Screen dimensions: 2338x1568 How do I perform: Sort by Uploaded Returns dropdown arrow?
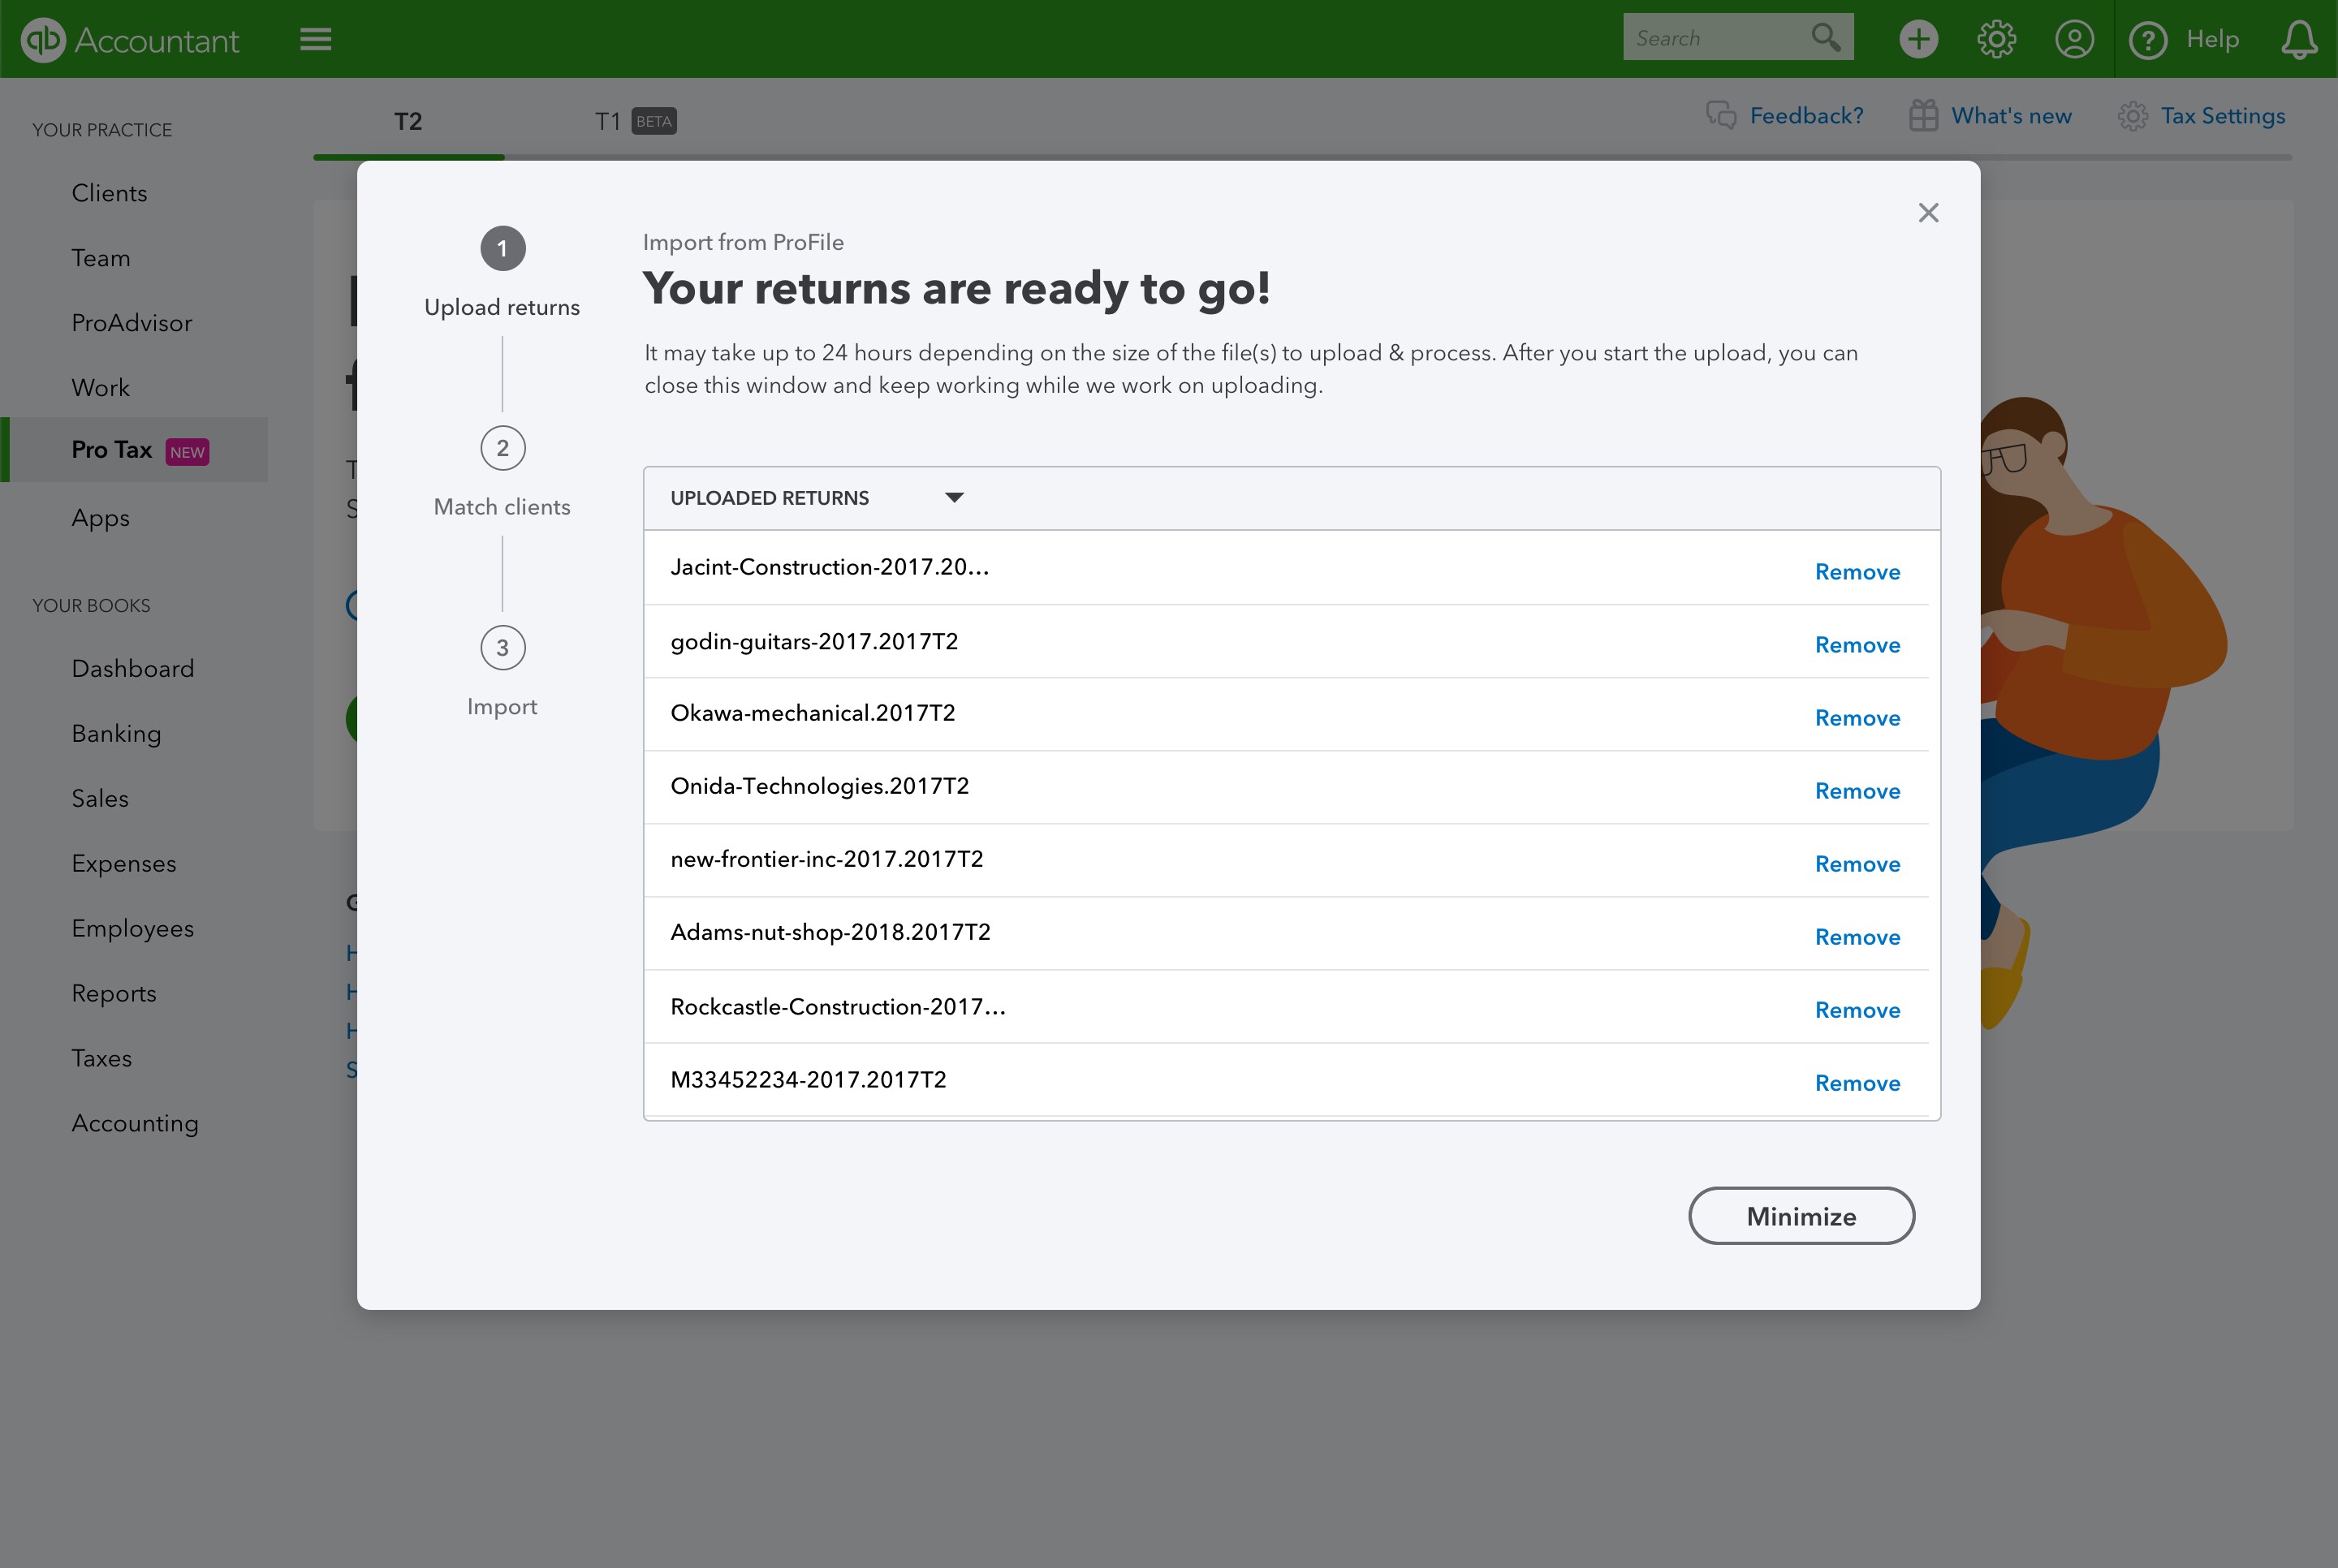click(954, 498)
